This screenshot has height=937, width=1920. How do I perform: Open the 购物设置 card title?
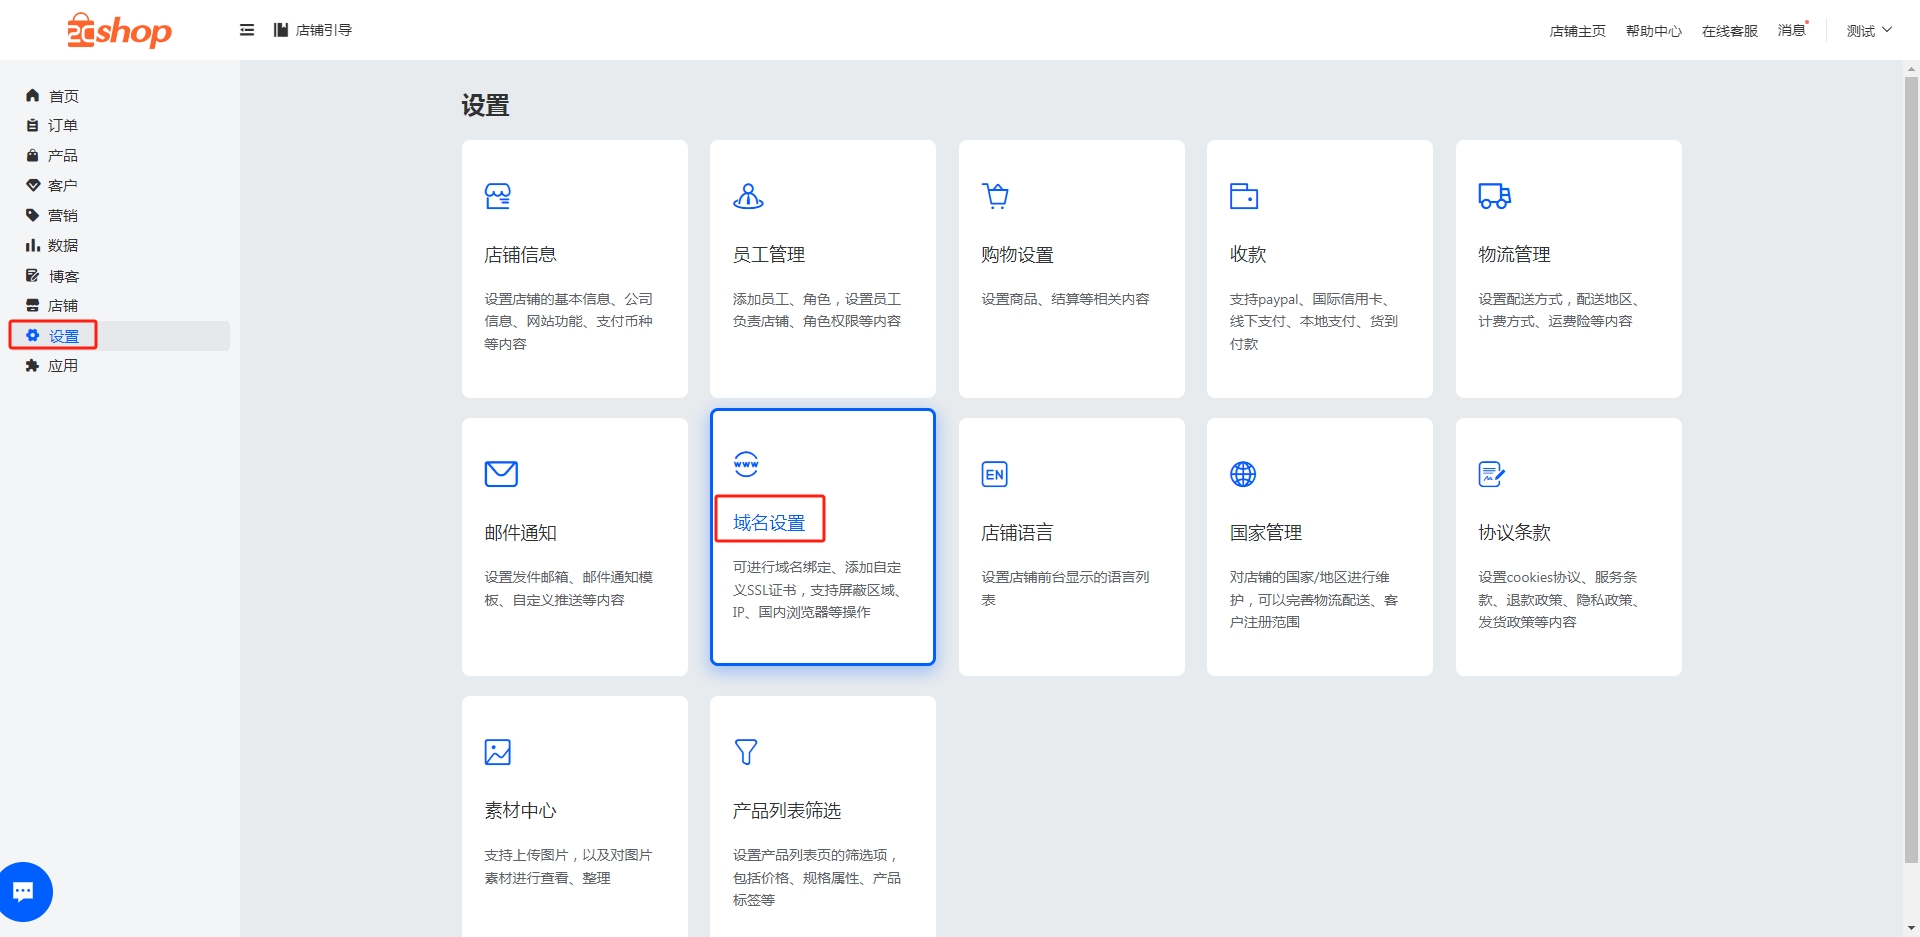[1017, 255]
